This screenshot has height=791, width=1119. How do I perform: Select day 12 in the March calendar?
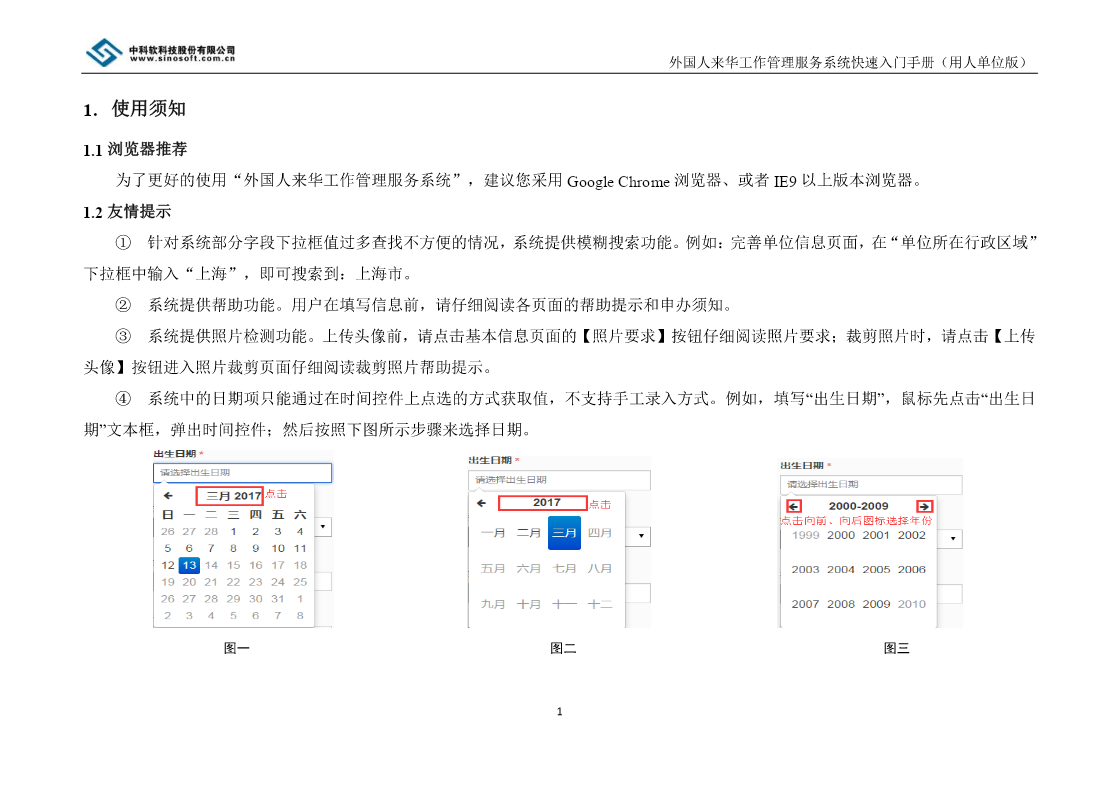pos(168,565)
